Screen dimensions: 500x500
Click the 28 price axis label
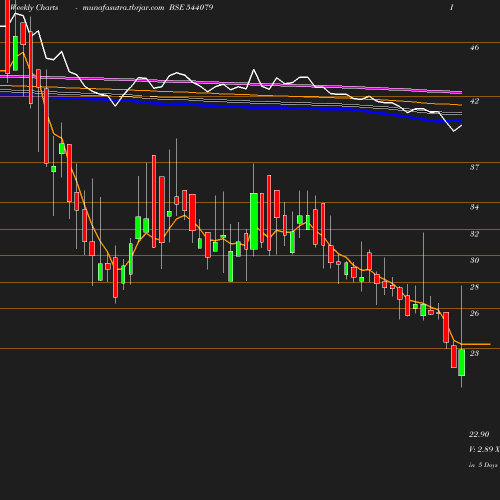pos(474,287)
